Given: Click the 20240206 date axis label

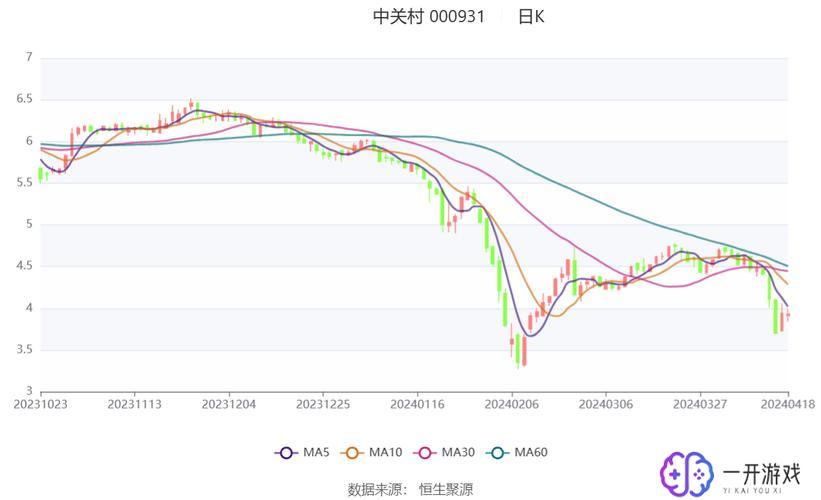Looking at the screenshot, I should [x=512, y=404].
